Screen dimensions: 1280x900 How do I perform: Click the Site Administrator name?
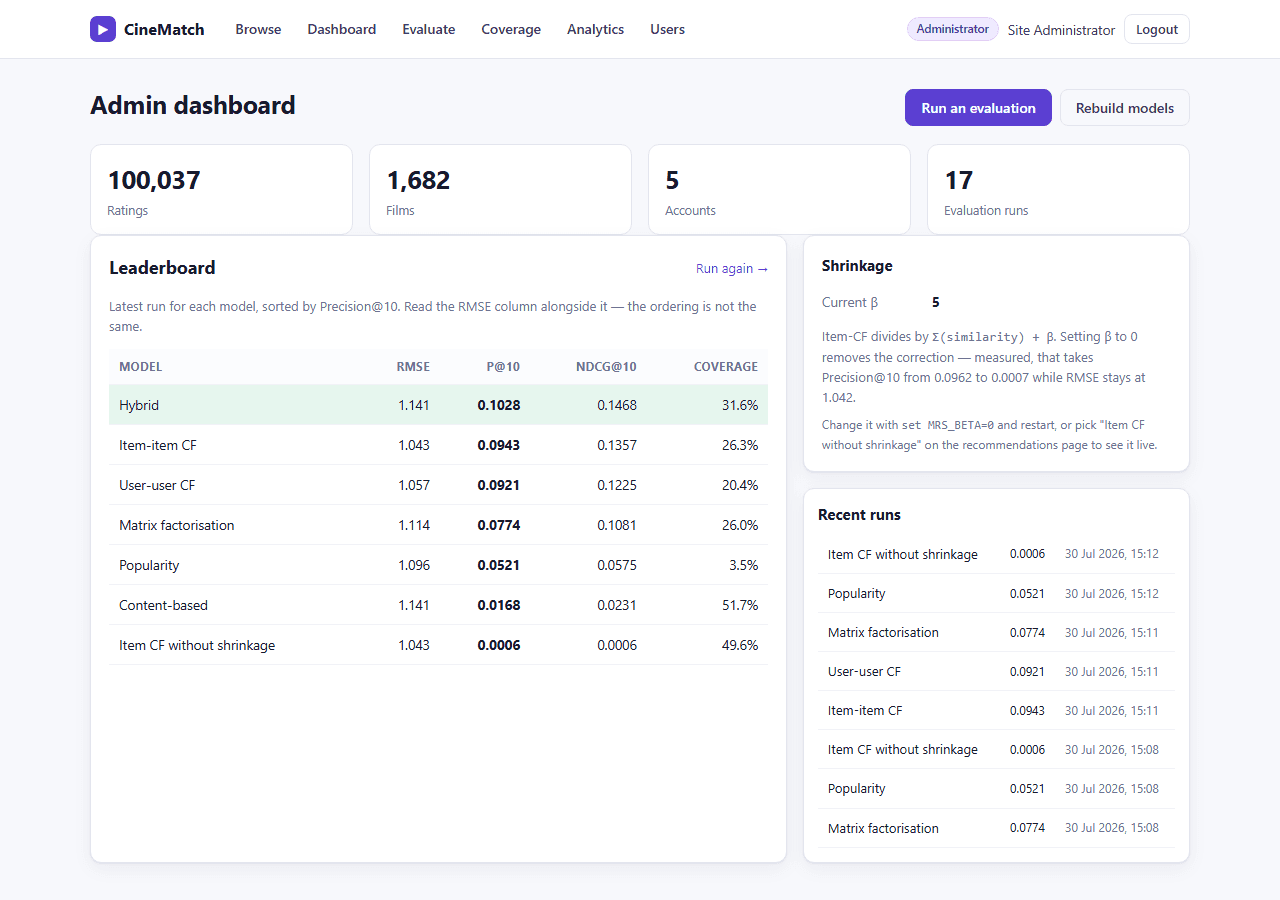point(1061,30)
